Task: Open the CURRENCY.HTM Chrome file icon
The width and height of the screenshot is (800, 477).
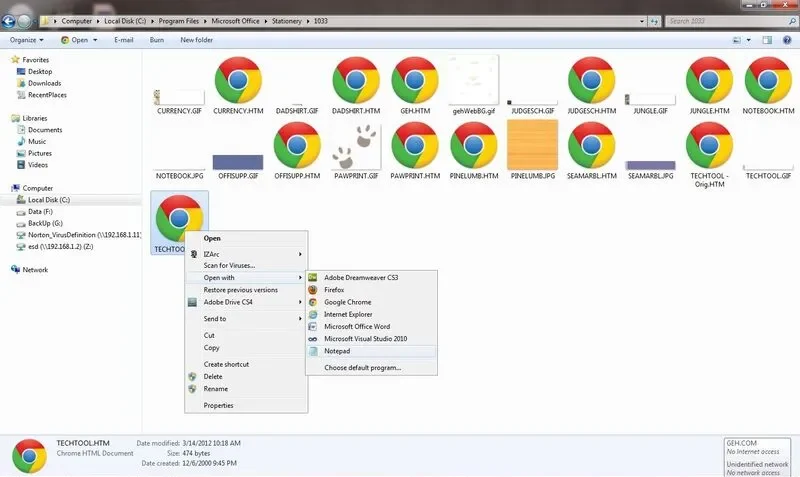Action: [x=238, y=81]
